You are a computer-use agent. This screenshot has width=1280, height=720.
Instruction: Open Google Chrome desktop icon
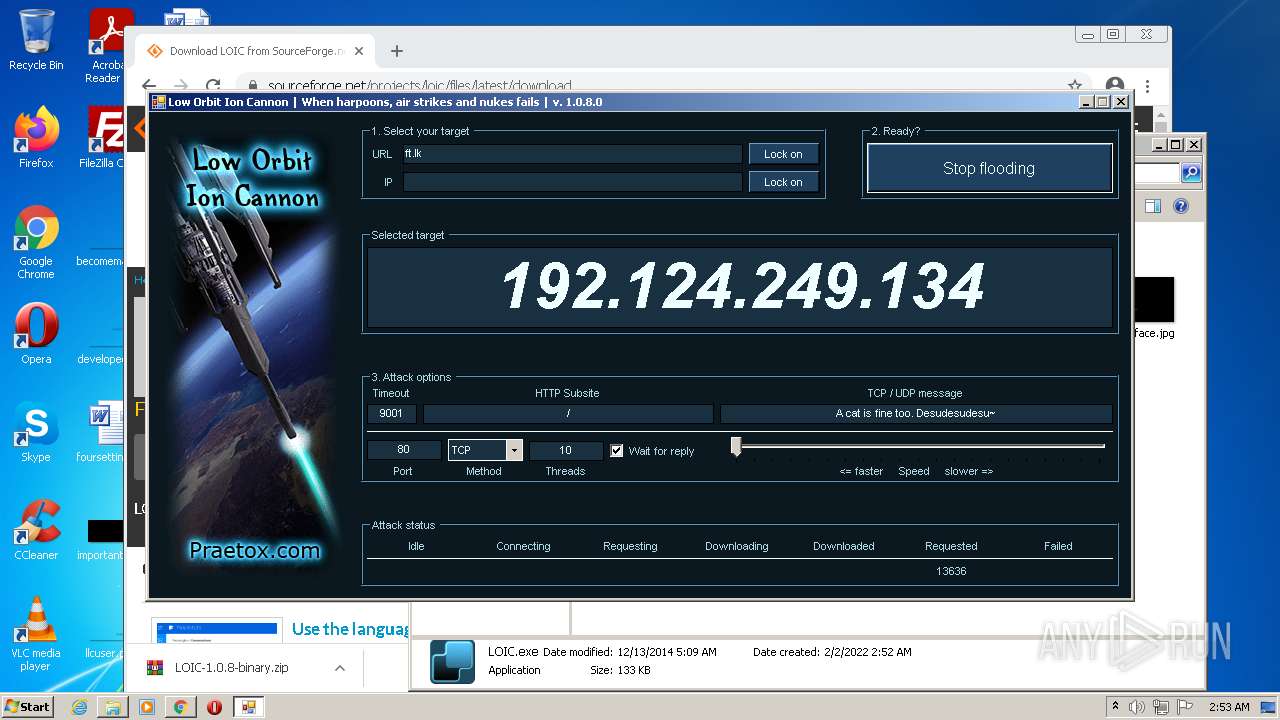point(36,242)
